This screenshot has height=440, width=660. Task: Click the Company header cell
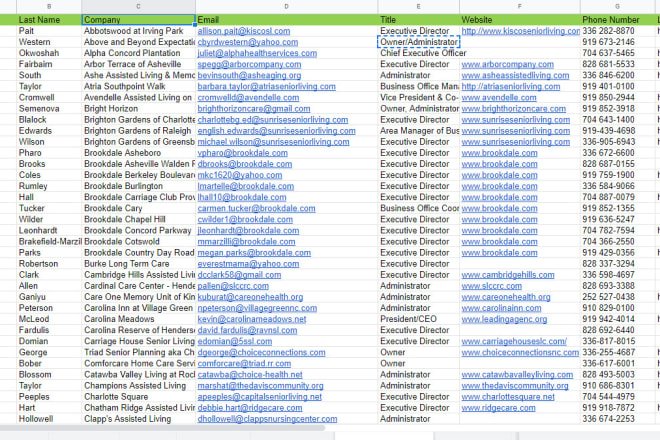pos(138,20)
